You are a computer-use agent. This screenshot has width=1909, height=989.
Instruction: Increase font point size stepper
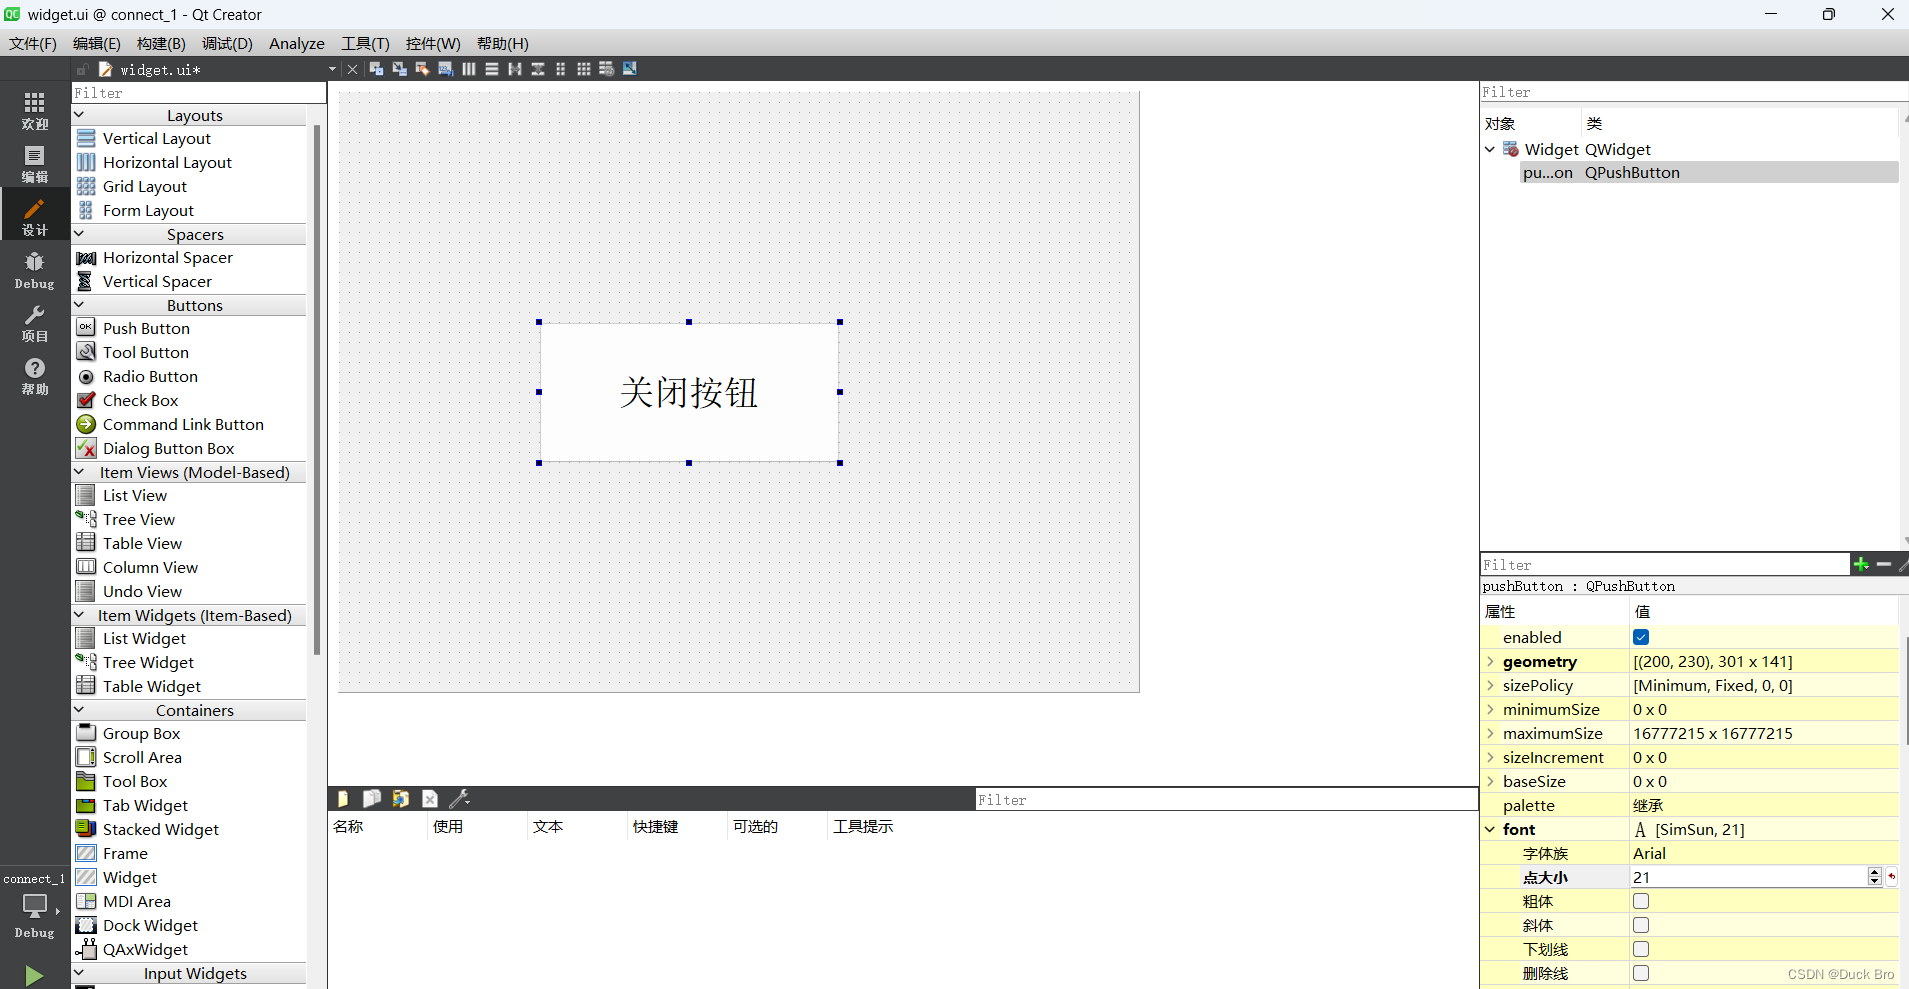[x=1874, y=872]
